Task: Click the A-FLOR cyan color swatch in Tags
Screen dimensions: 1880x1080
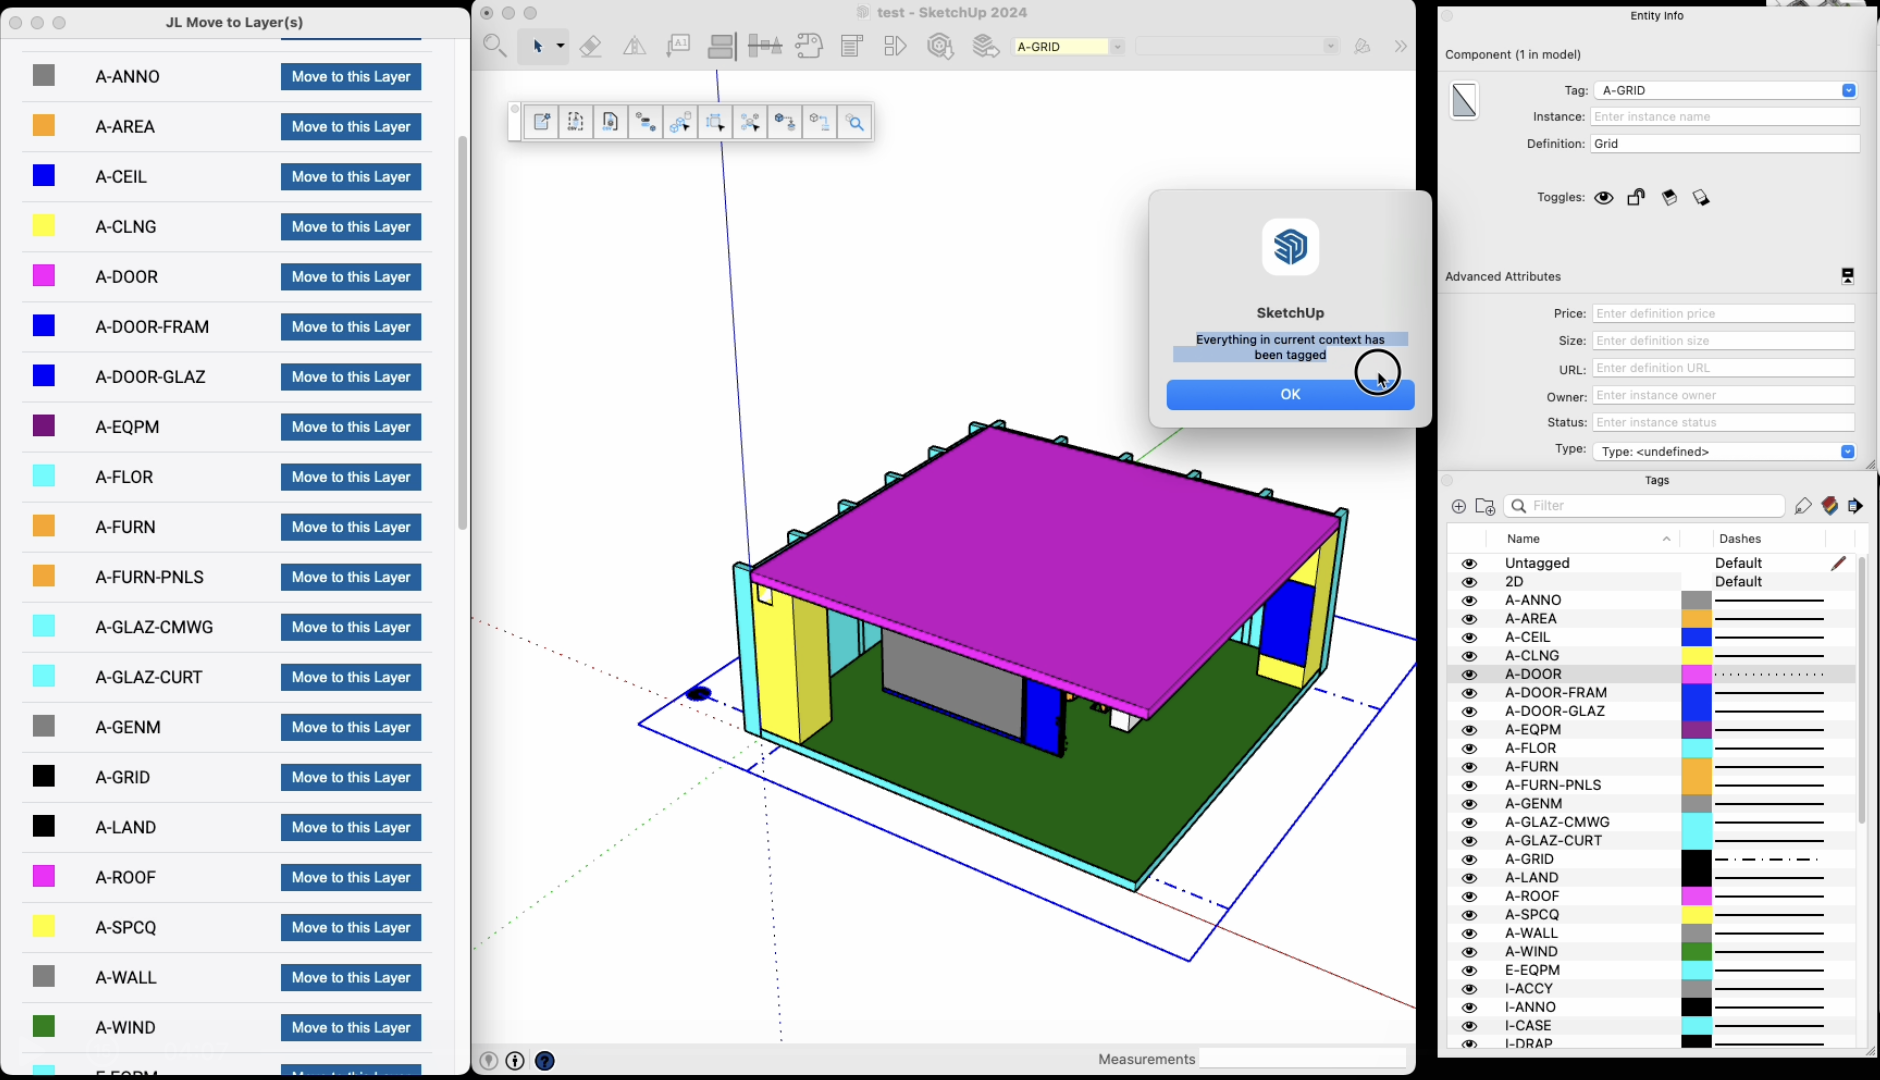Action: click(x=1696, y=749)
